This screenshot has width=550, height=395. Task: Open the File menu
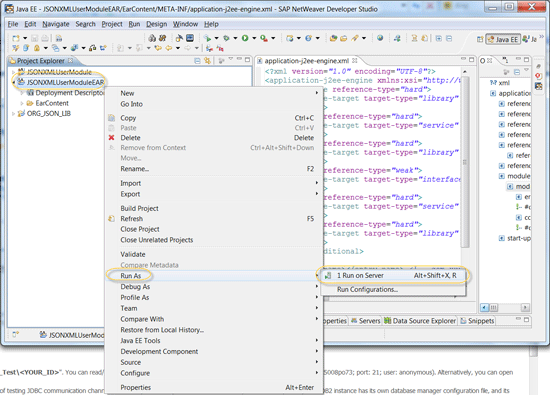(x=13, y=24)
